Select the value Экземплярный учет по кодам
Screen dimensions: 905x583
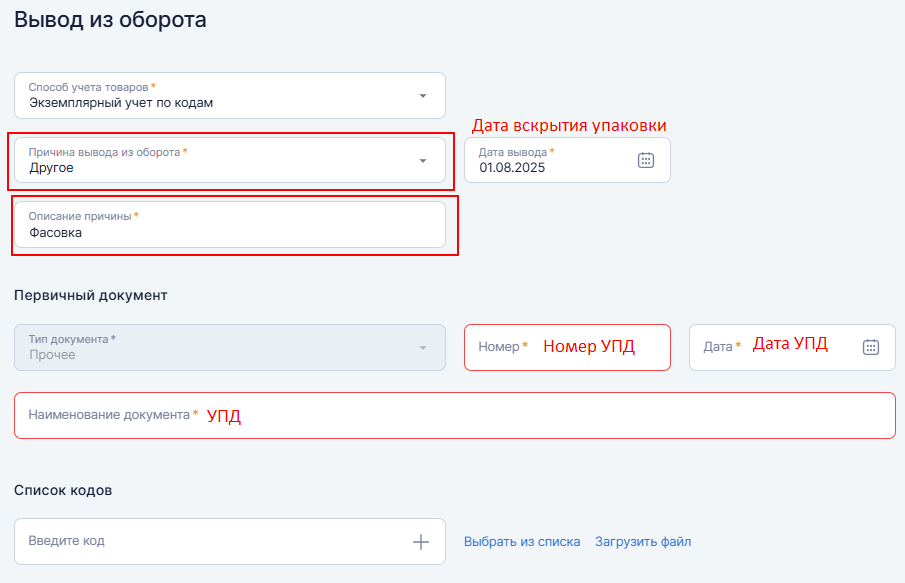(121, 102)
